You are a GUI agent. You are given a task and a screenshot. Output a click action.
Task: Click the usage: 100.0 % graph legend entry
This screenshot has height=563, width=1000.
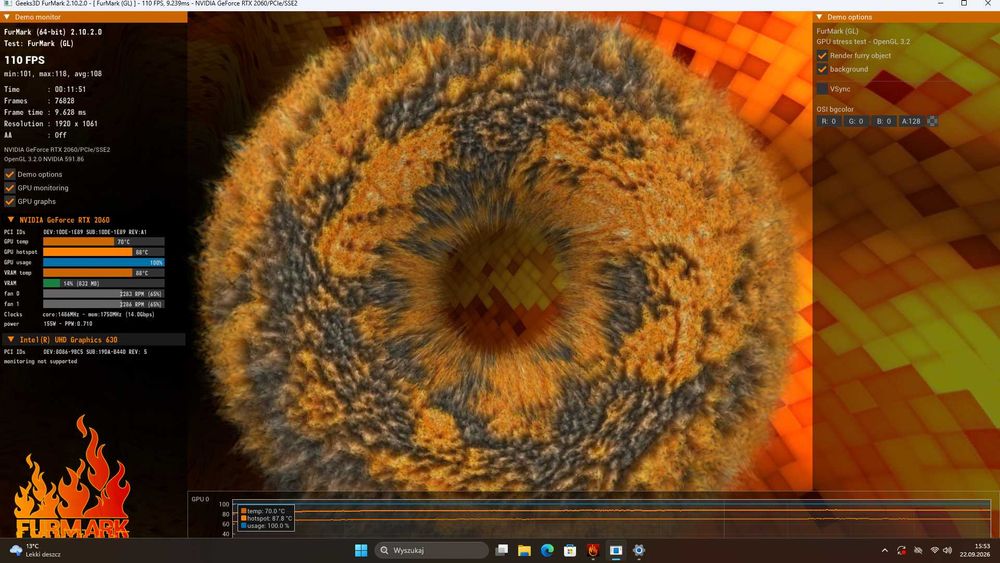(x=265, y=526)
